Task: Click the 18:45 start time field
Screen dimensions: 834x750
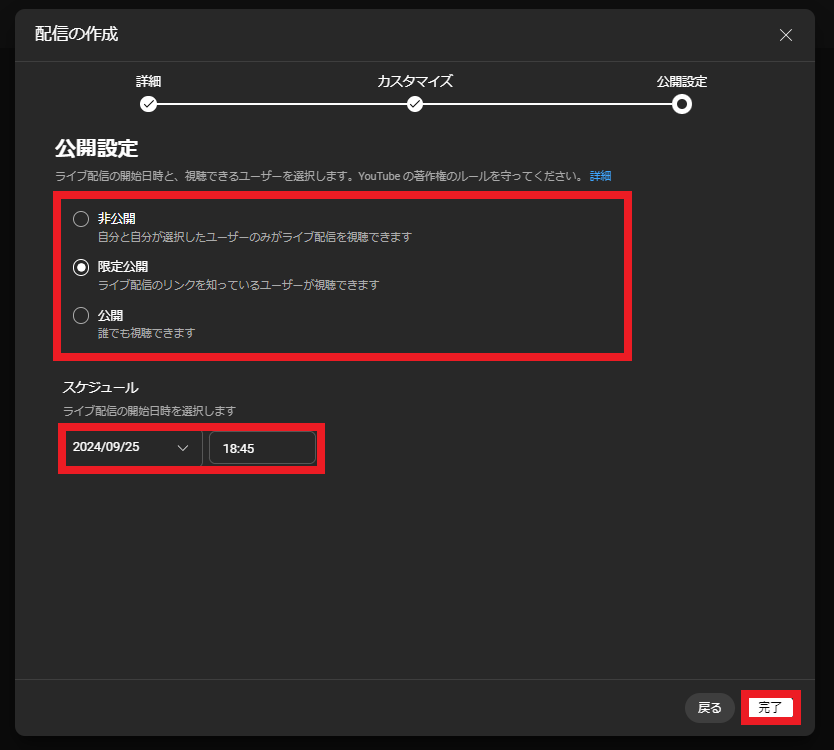Action: click(262, 449)
